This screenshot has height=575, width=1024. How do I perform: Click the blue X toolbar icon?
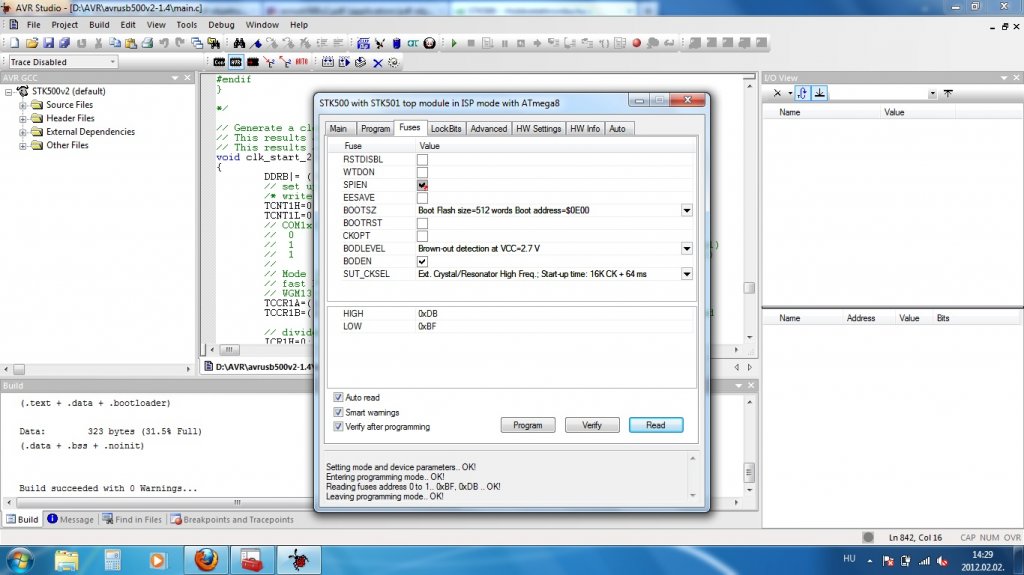point(377,63)
